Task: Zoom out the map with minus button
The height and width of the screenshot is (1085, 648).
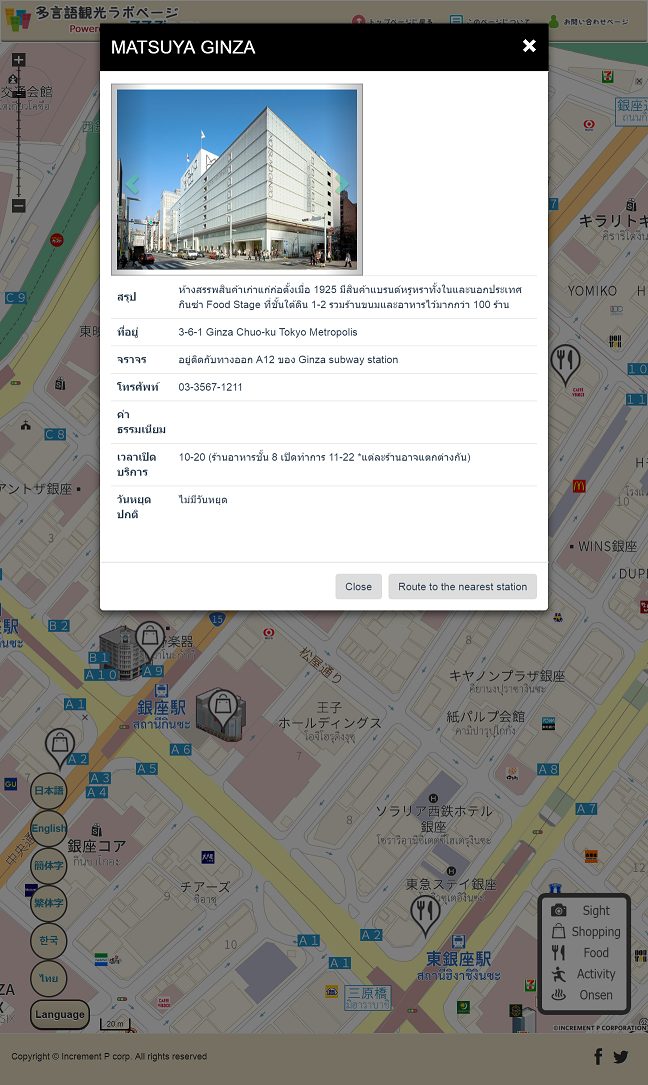Action: [19, 206]
